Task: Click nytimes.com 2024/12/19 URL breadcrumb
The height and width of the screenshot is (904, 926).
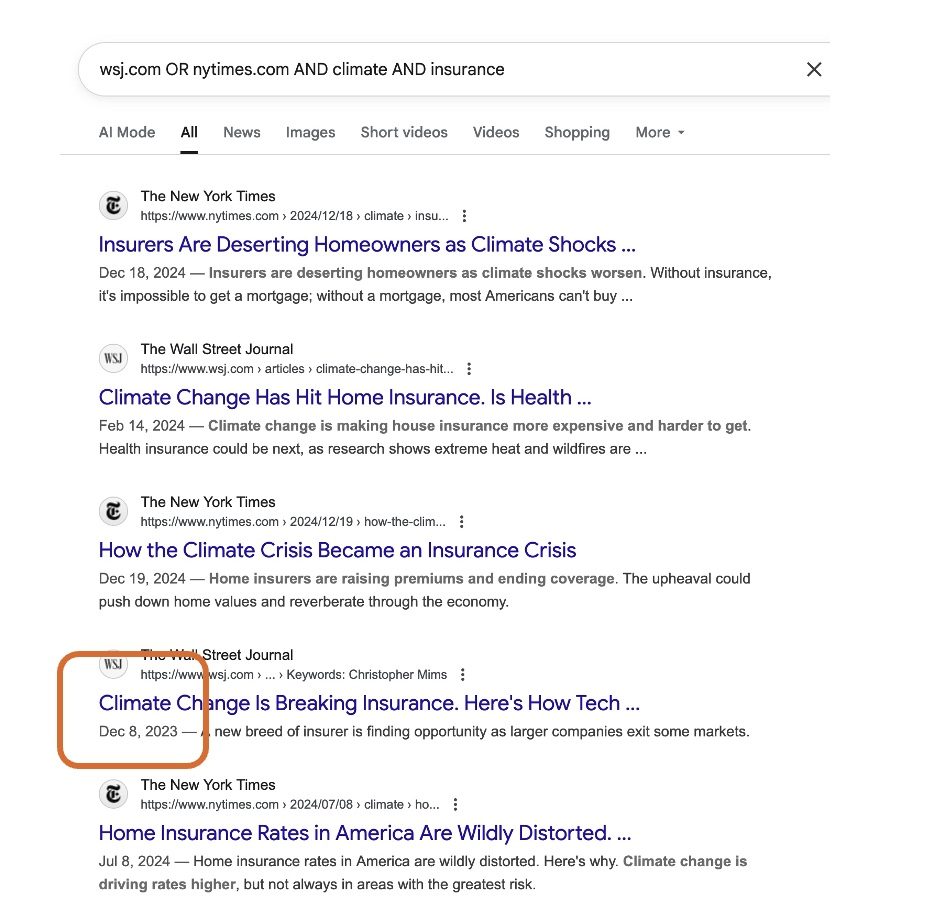Action: (x=293, y=522)
